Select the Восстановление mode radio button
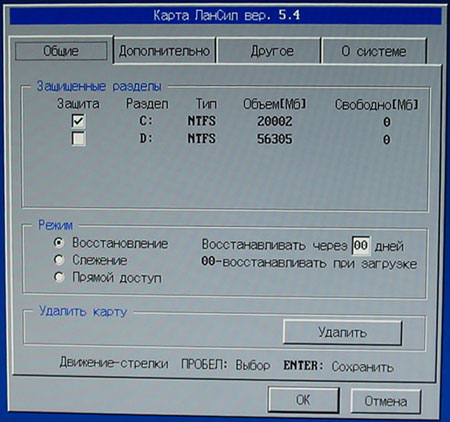Screen dimensions: 450x422 click(x=59, y=242)
